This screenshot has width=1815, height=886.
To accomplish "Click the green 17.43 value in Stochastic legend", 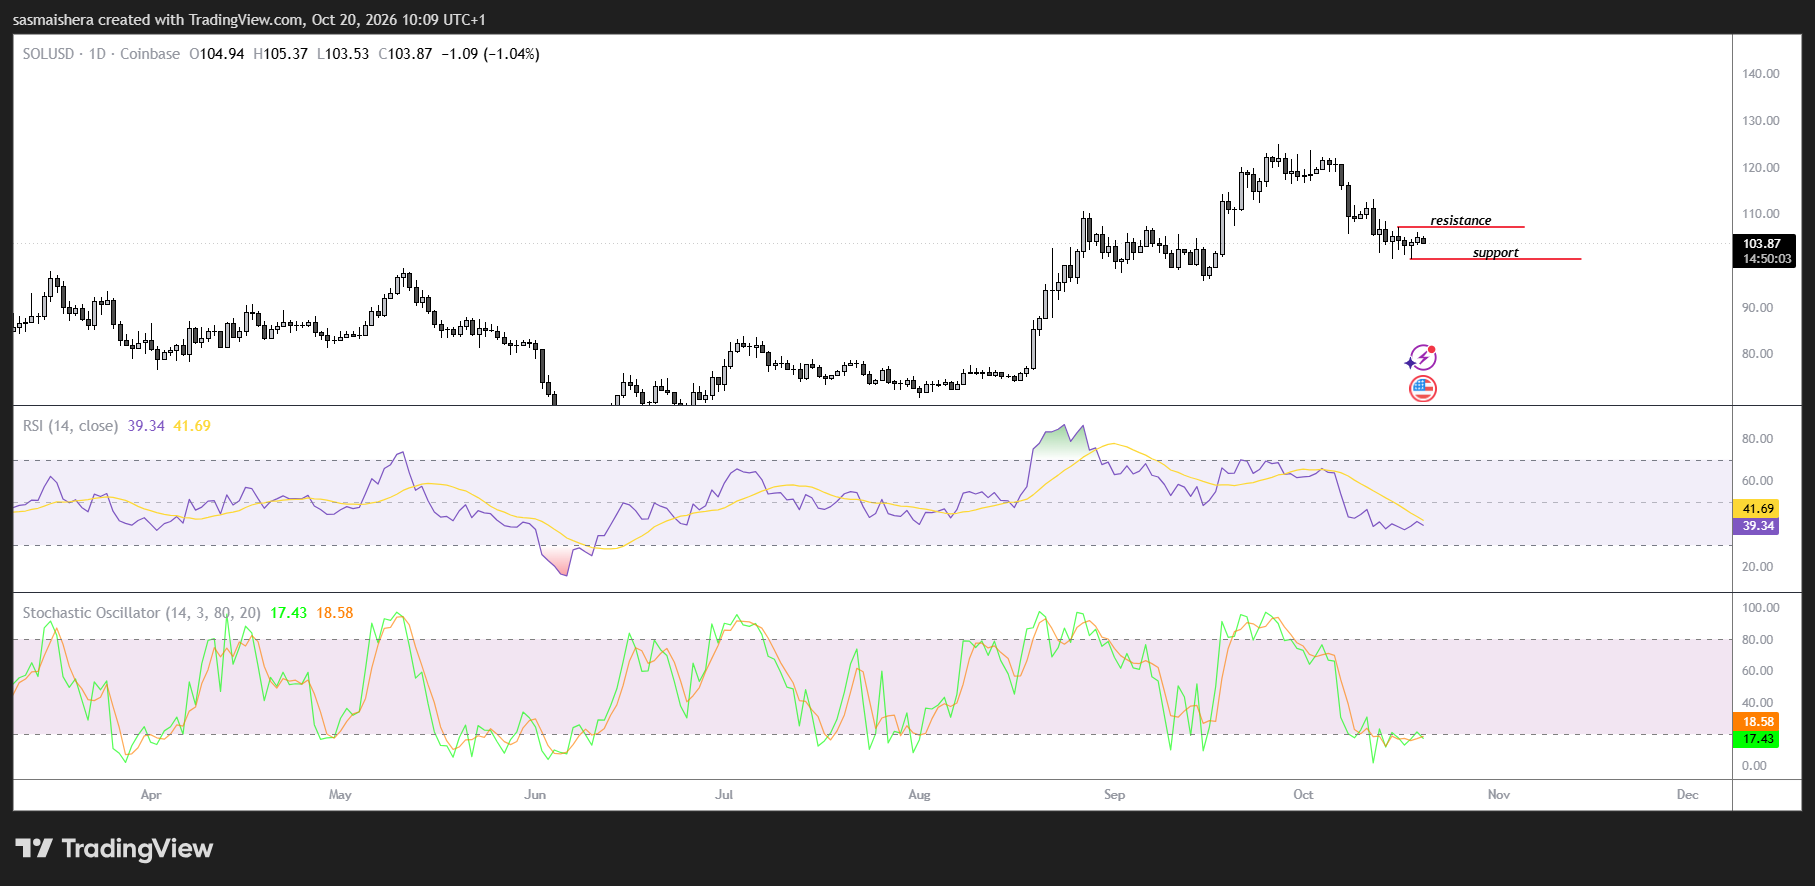I will pyautogui.click(x=288, y=613).
